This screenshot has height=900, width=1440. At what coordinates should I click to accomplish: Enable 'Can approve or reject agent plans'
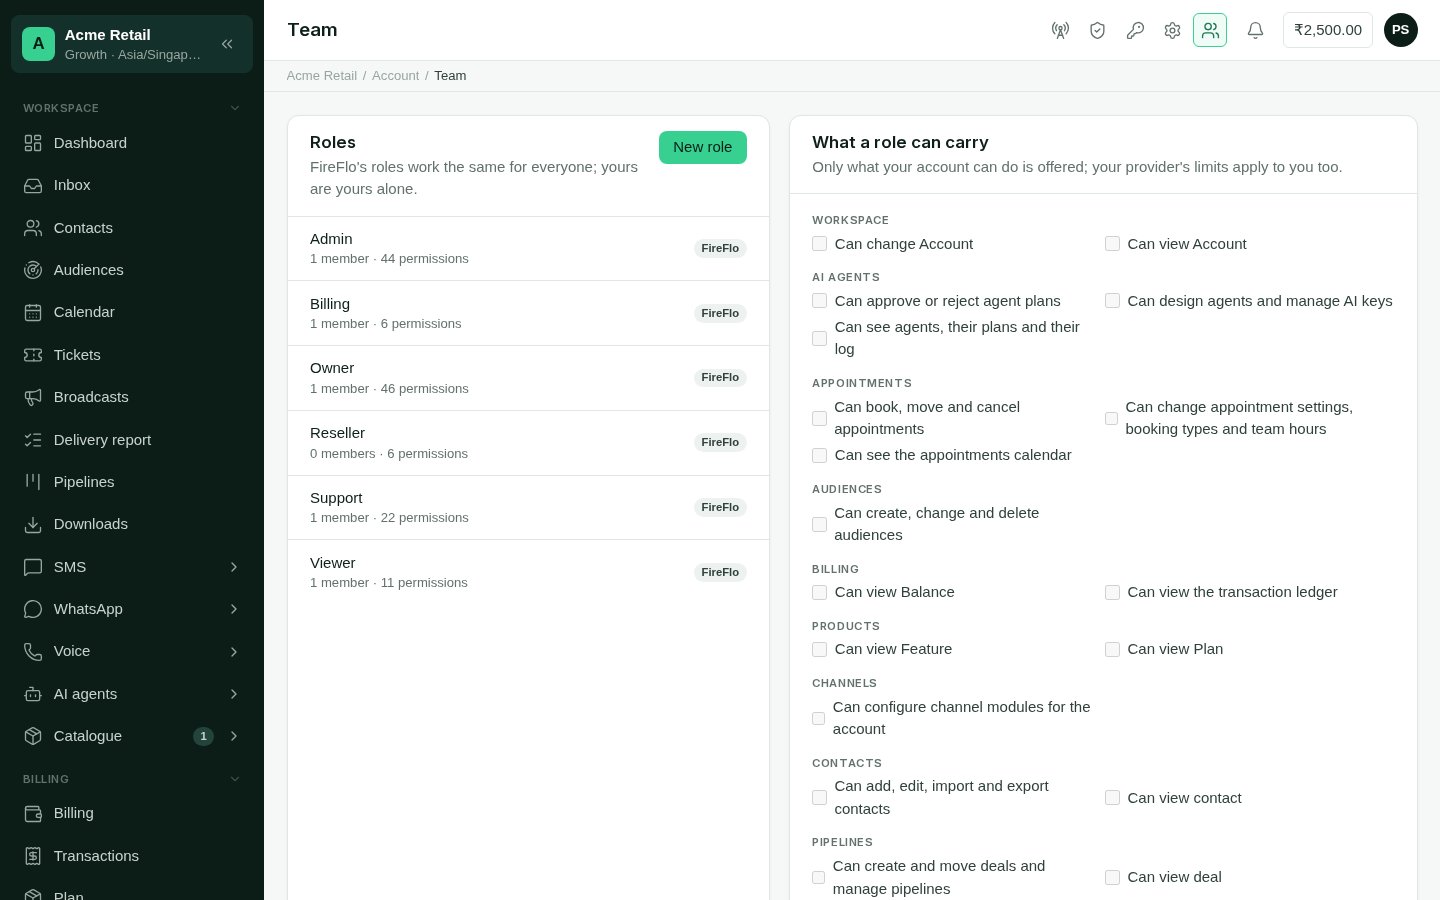click(819, 301)
